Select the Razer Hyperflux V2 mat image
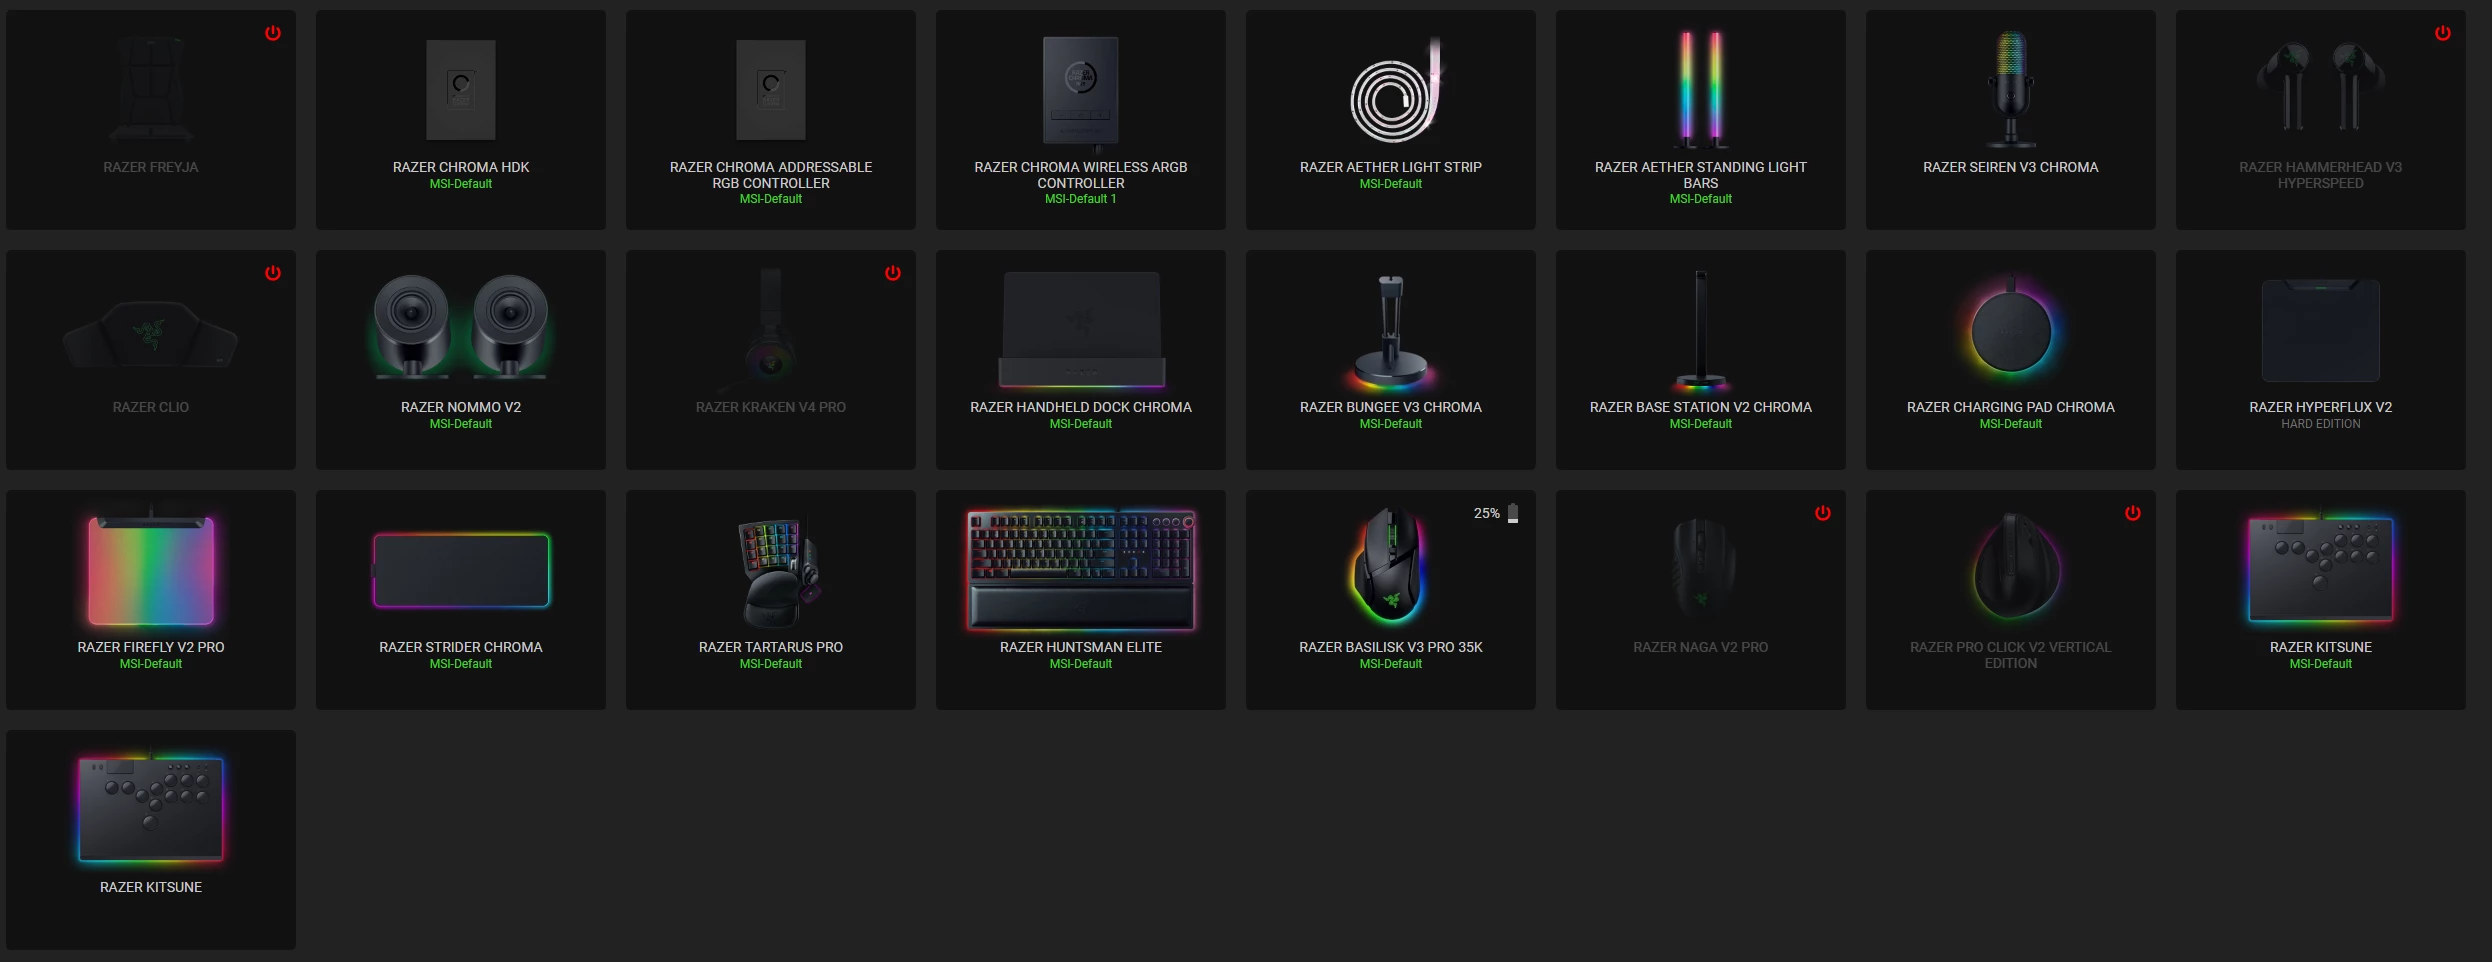Image resolution: width=2492 pixels, height=962 pixels. point(2321,331)
